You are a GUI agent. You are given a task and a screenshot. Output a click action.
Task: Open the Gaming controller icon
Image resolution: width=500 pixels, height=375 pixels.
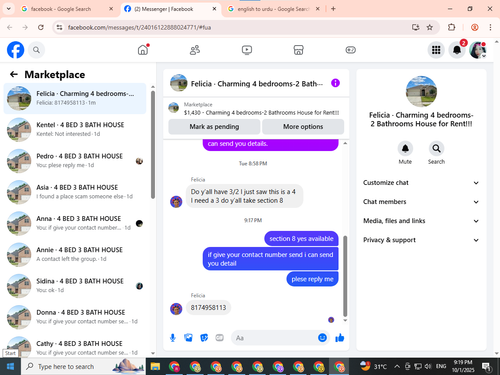pyautogui.click(x=350, y=50)
